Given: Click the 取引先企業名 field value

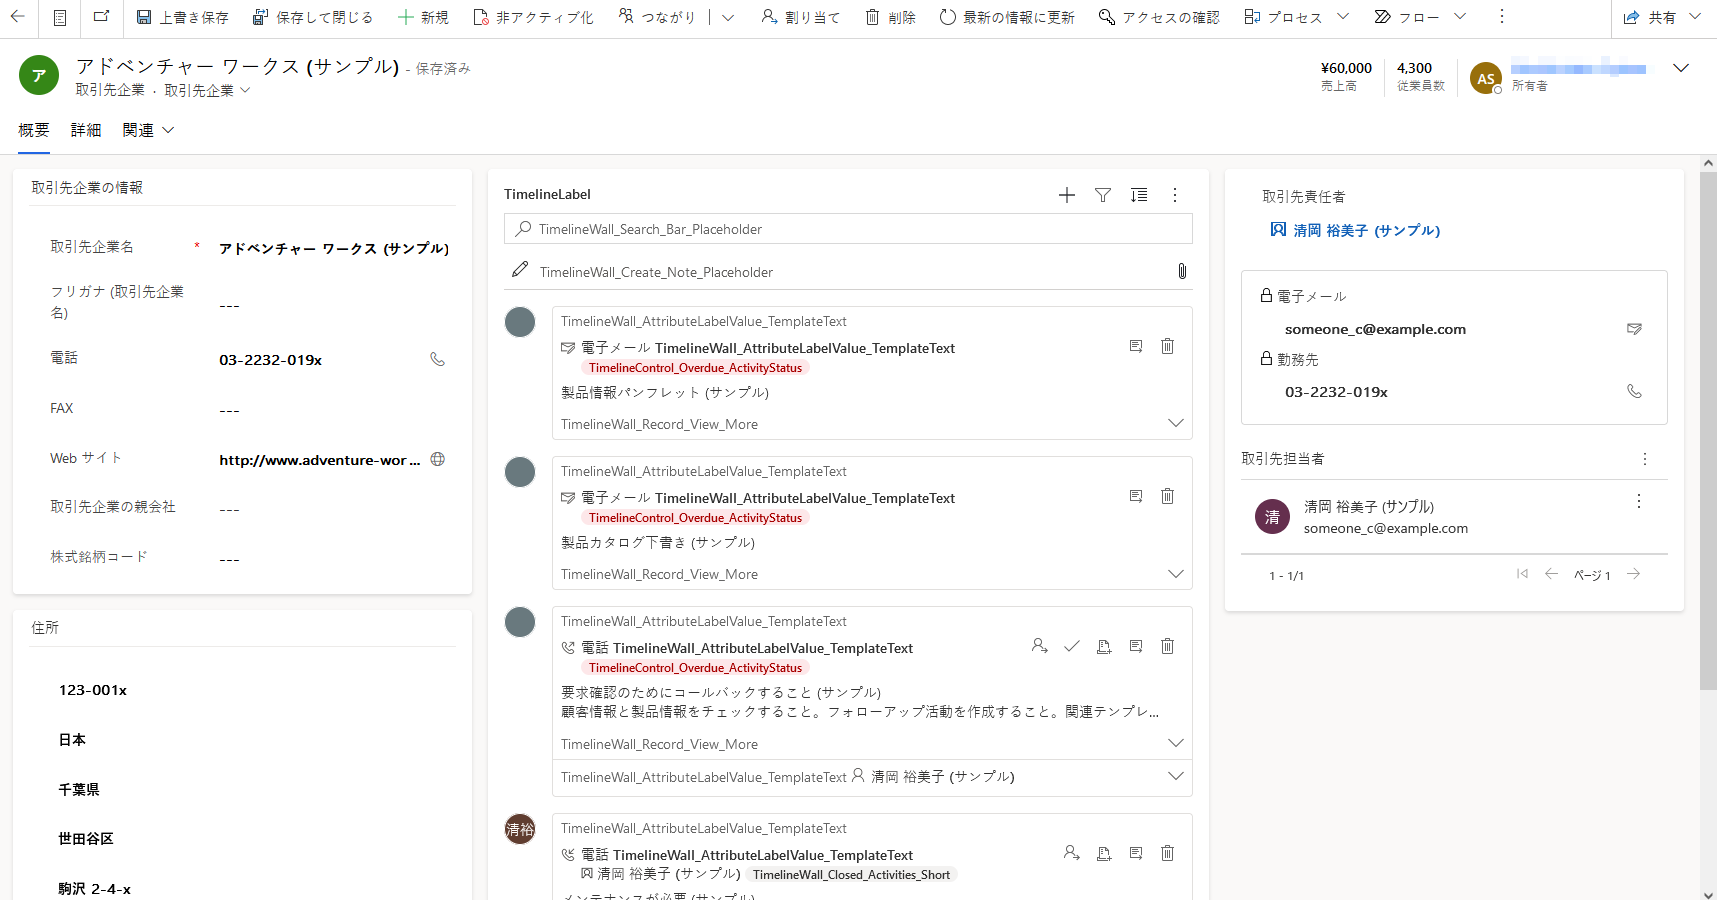Looking at the screenshot, I should (x=334, y=248).
